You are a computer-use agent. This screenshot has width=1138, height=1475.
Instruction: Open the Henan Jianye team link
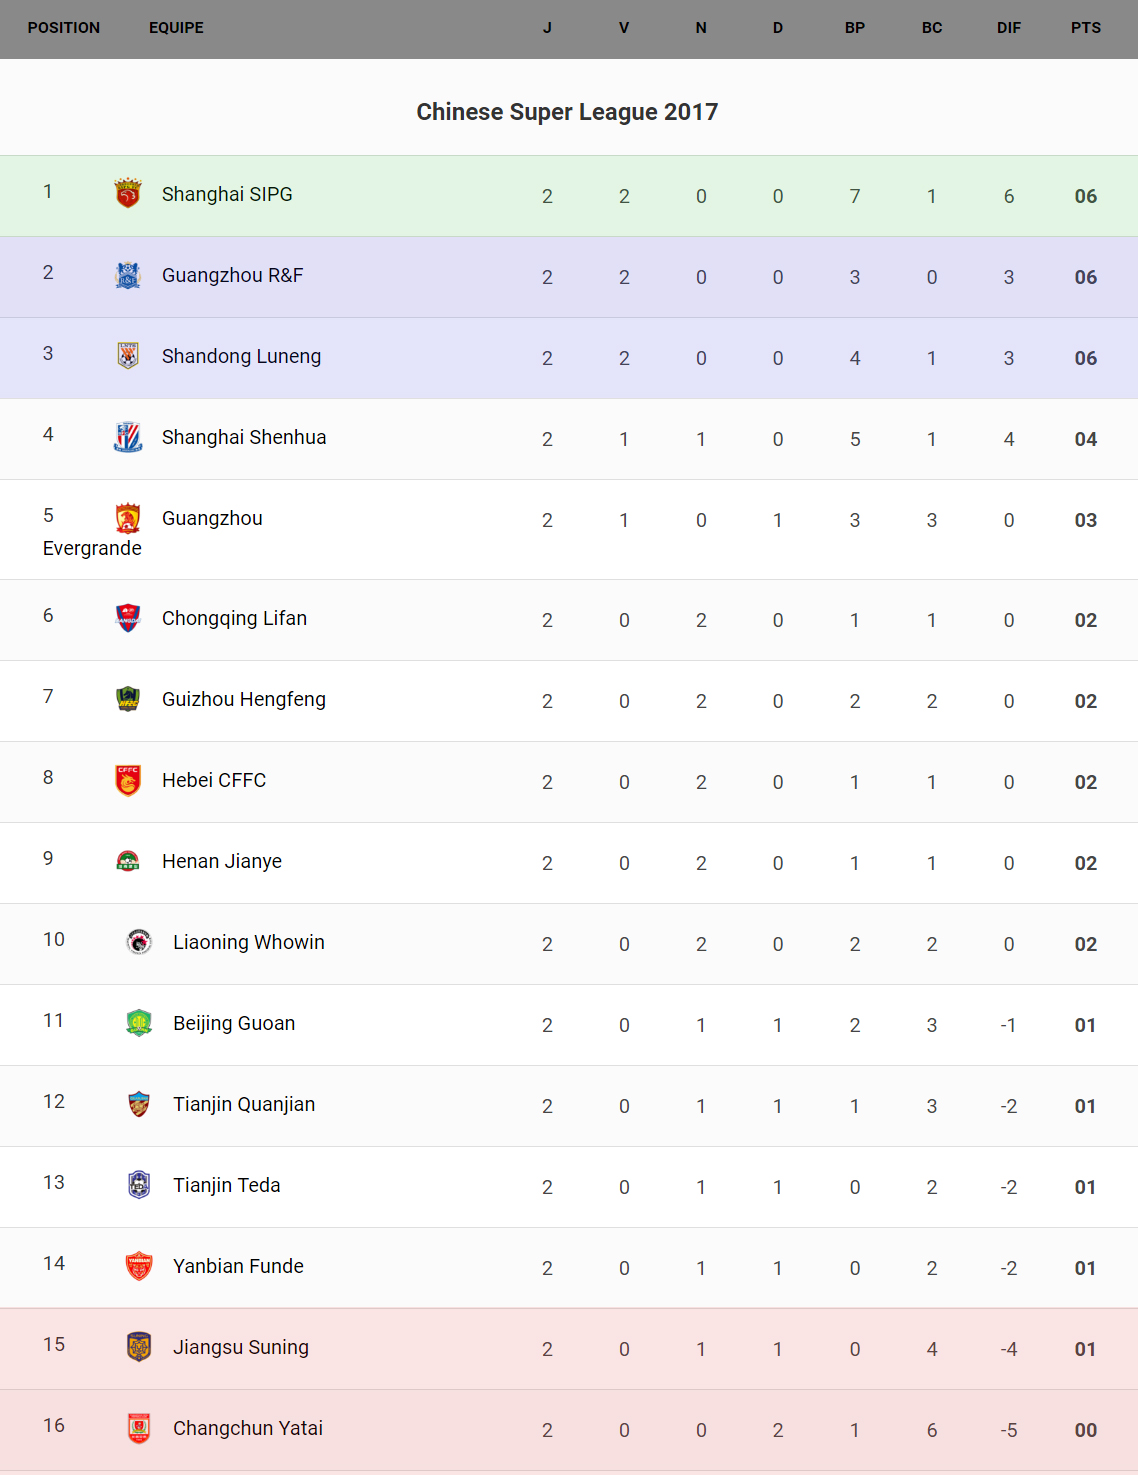[x=222, y=861]
